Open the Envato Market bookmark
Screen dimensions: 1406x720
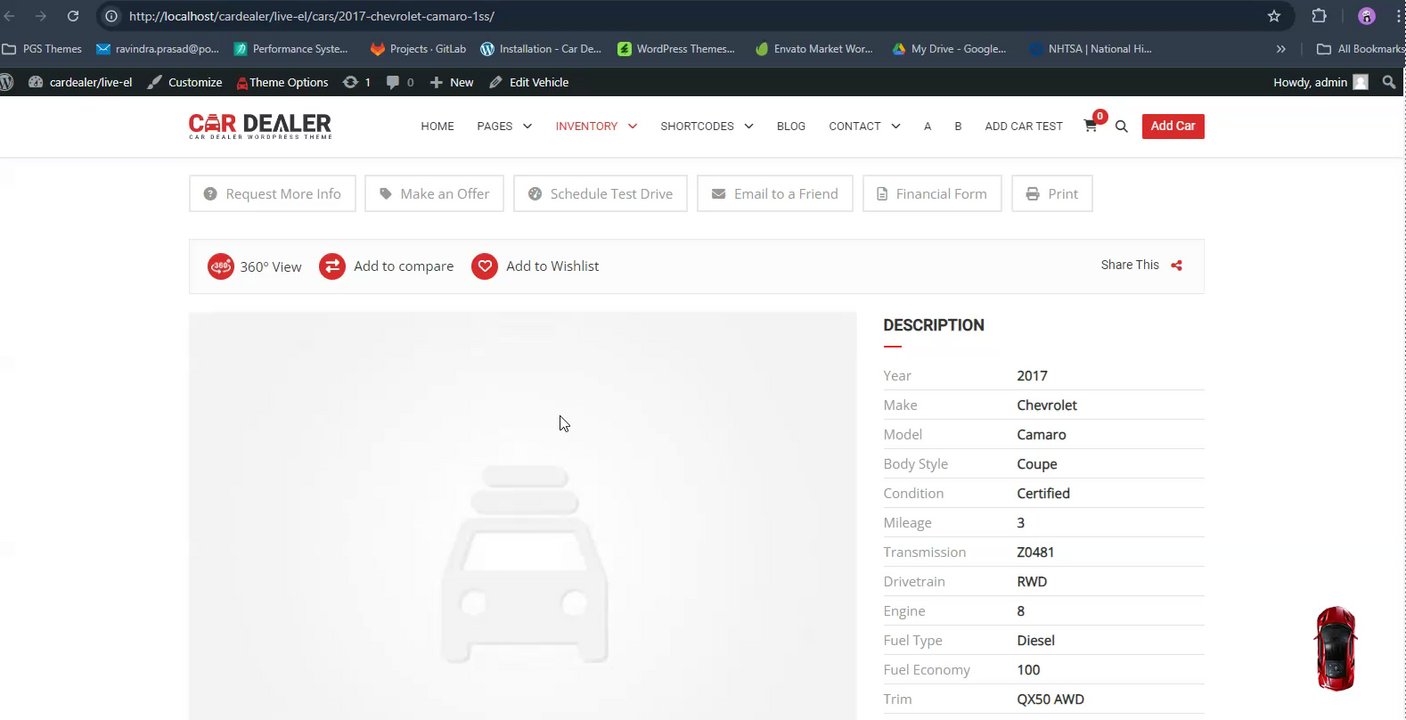click(814, 48)
